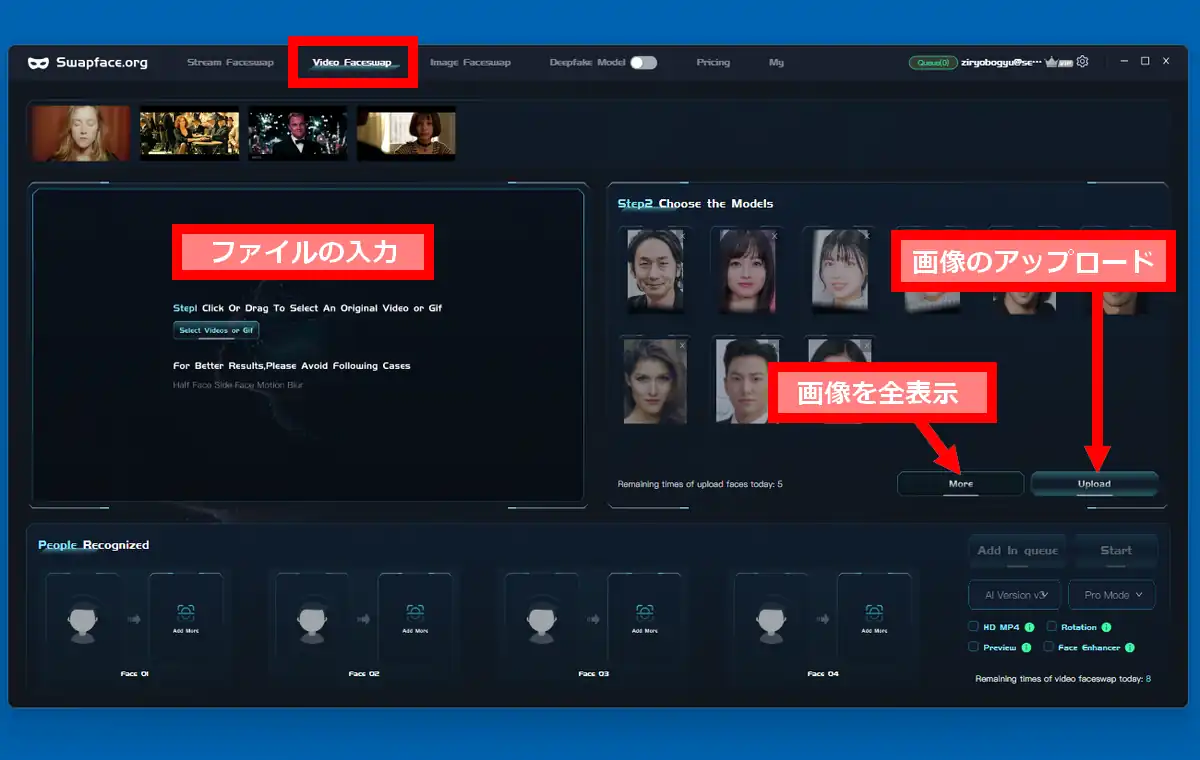Viewport: 1200px width, 760px height.
Task: Open the settings gear icon
Action: [x=1082, y=62]
